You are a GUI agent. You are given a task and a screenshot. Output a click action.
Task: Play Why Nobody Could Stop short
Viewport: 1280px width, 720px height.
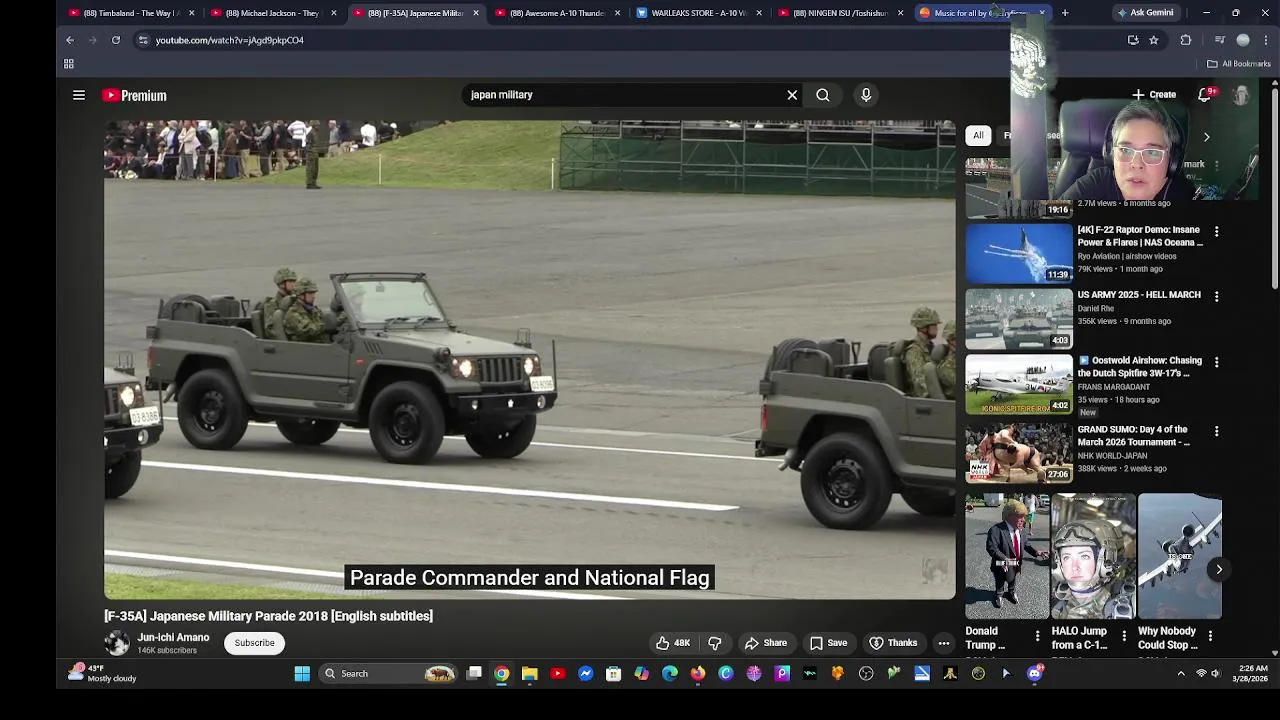coord(1179,556)
